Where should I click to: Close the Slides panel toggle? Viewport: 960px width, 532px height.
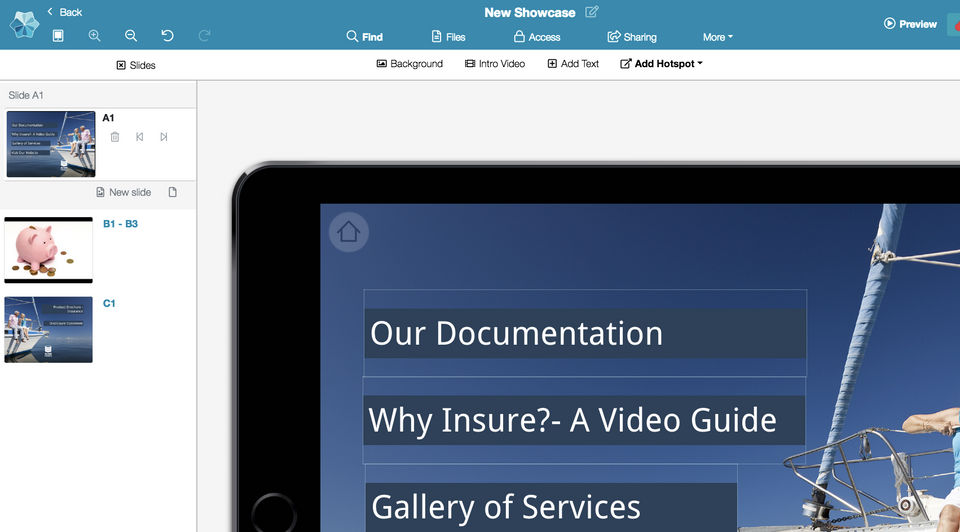click(x=136, y=65)
